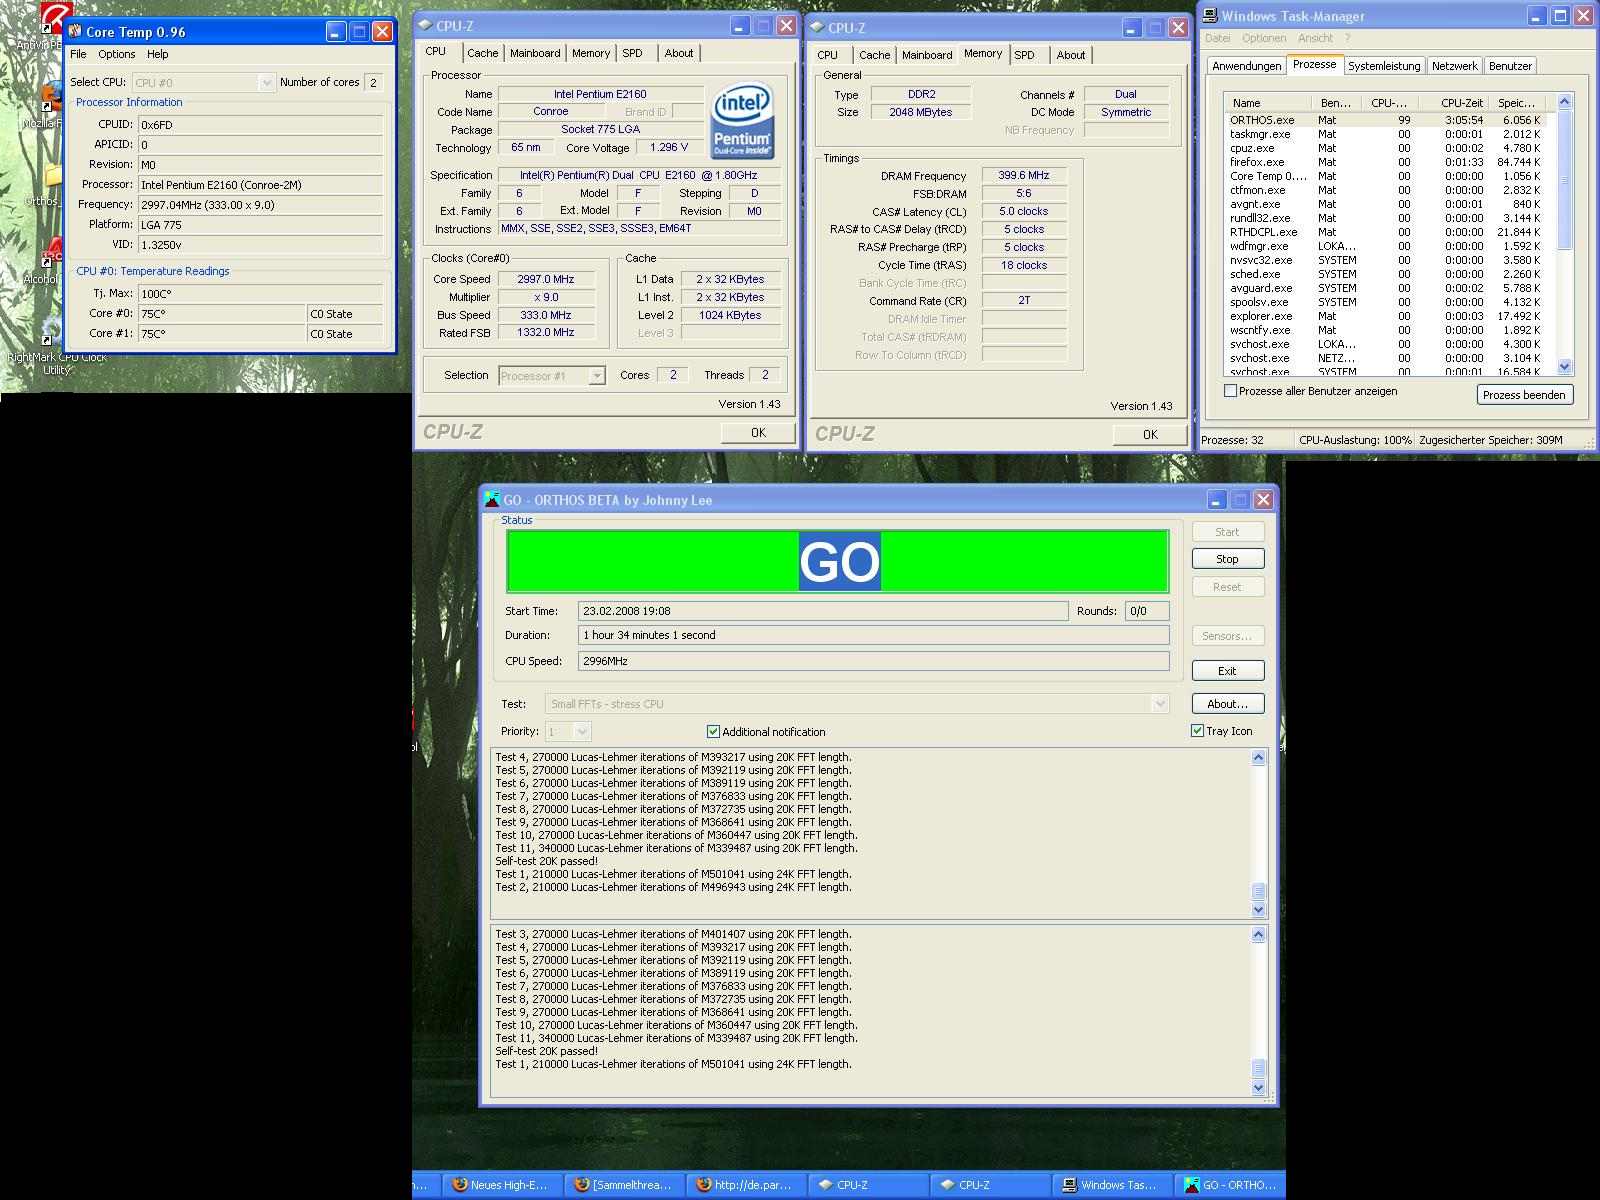This screenshot has width=1600, height=1200.
Task: Open File menu in Core Temp
Action: click(x=78, y=54)
